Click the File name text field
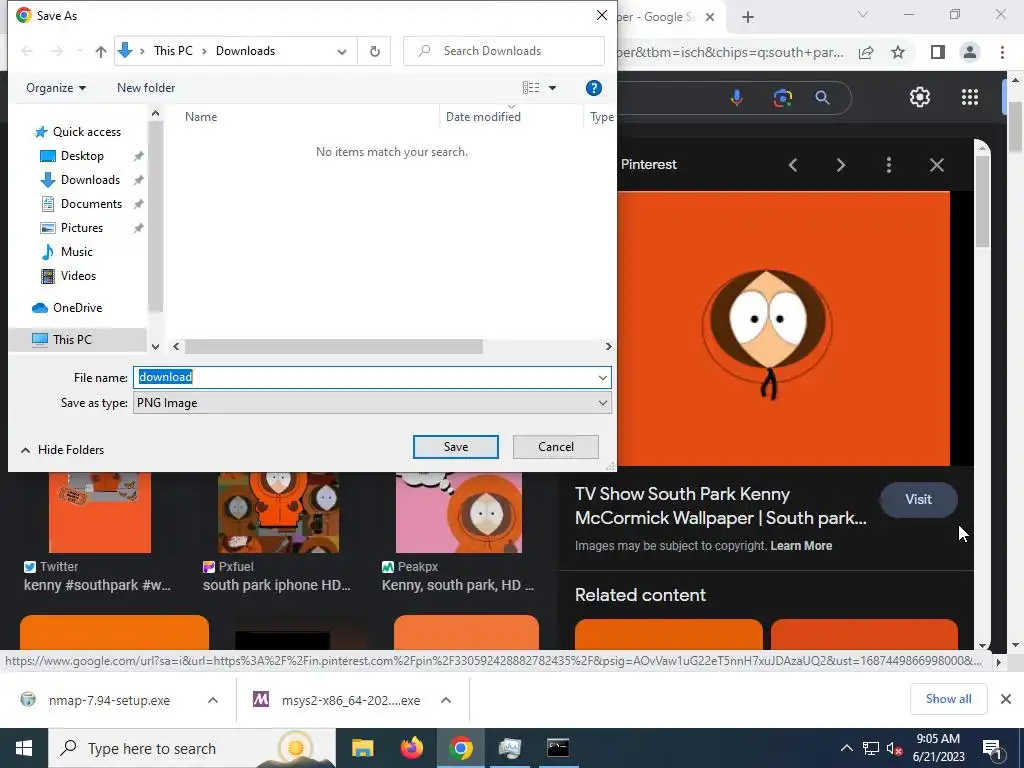 point(364,377)
